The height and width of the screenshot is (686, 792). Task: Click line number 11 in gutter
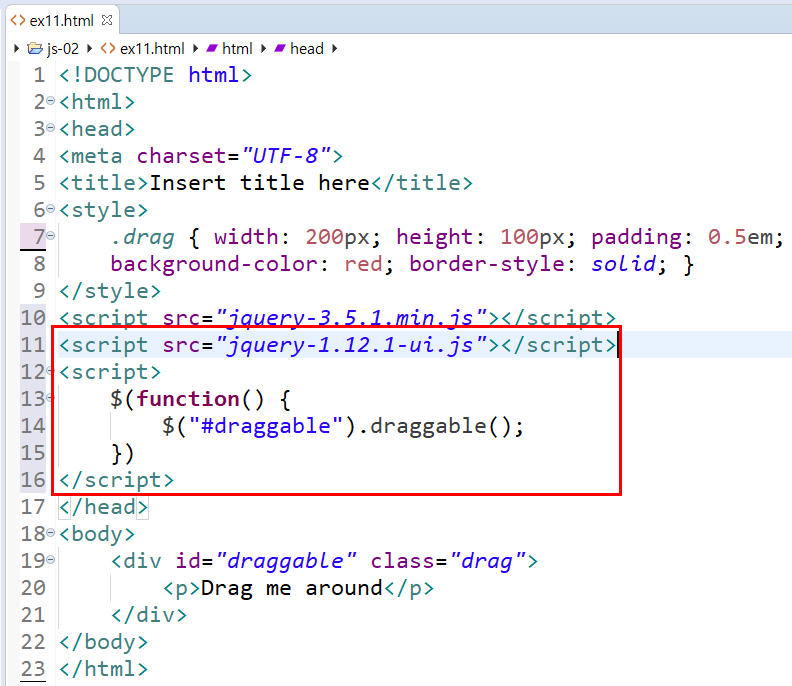pyautogui.click(x=33, y=345)
